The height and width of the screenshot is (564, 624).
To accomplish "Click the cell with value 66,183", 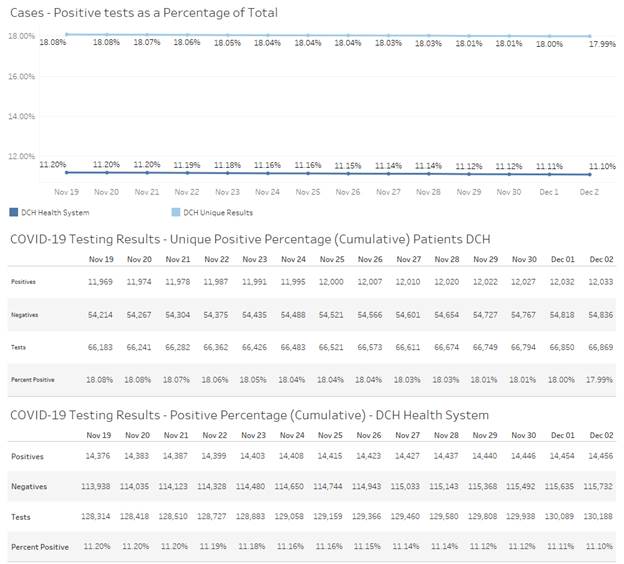I will pos(100,347).
